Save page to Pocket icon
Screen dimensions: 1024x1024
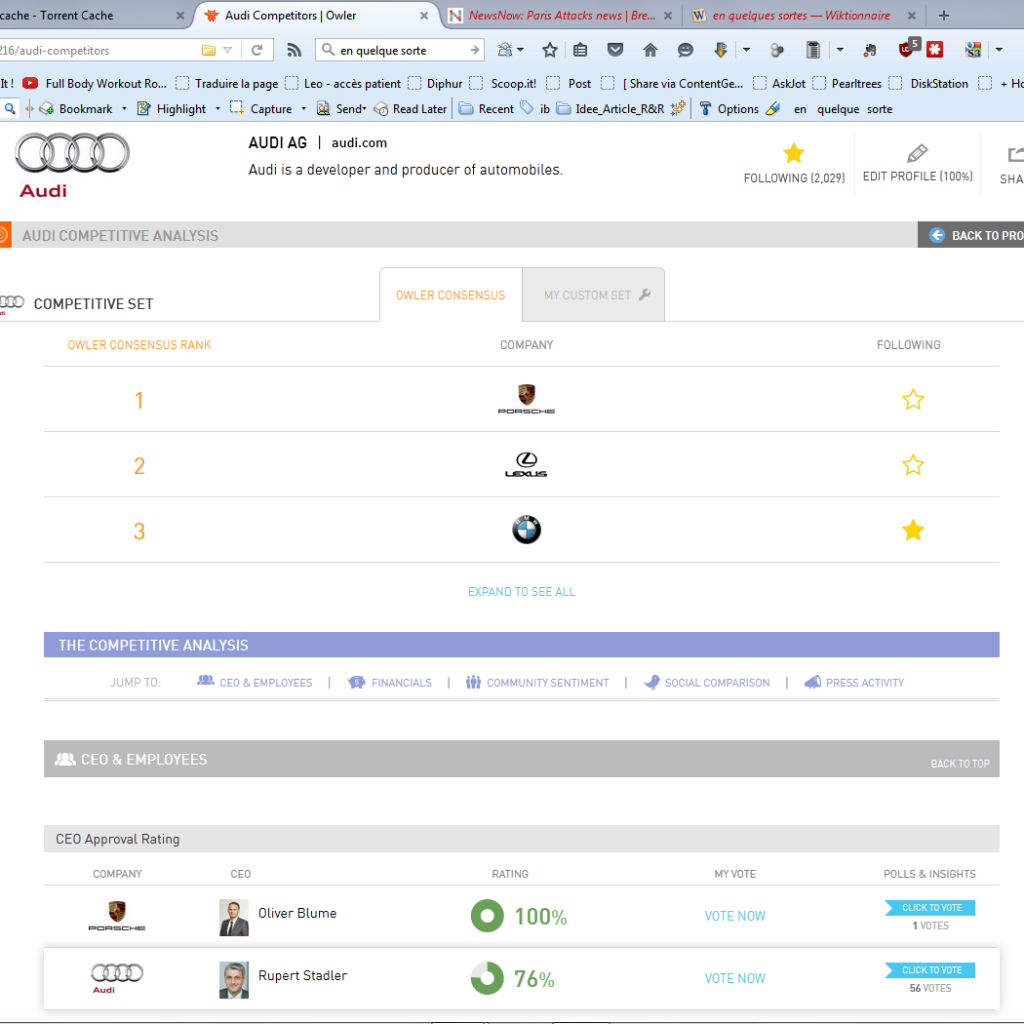615,50
